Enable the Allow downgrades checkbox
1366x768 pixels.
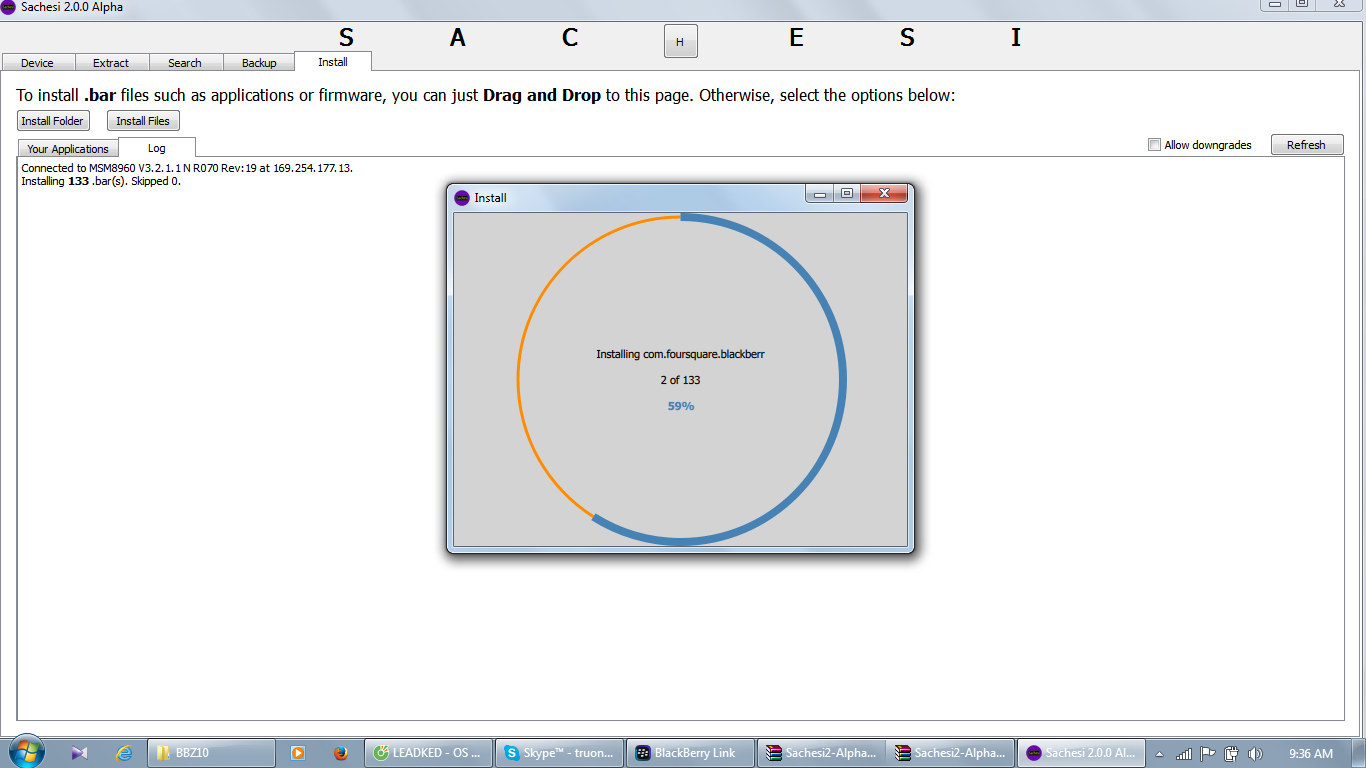1155,145
